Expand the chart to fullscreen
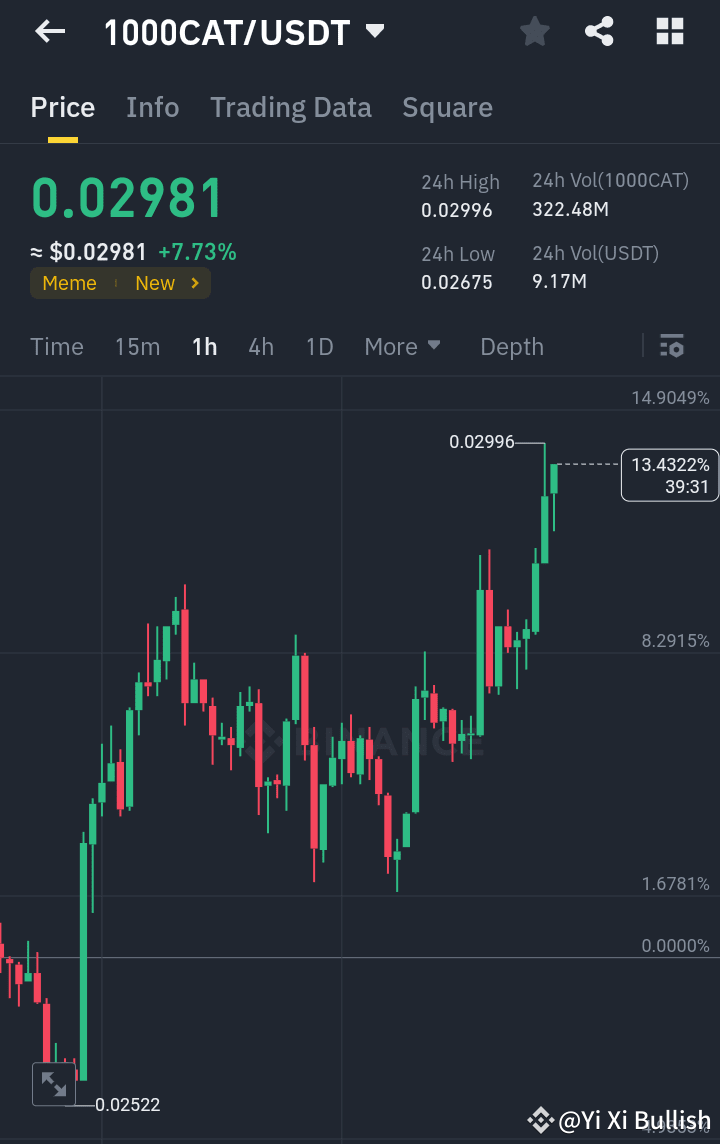The width and height of the screenshot is (720, 1144). click(x=53, y=1084)
